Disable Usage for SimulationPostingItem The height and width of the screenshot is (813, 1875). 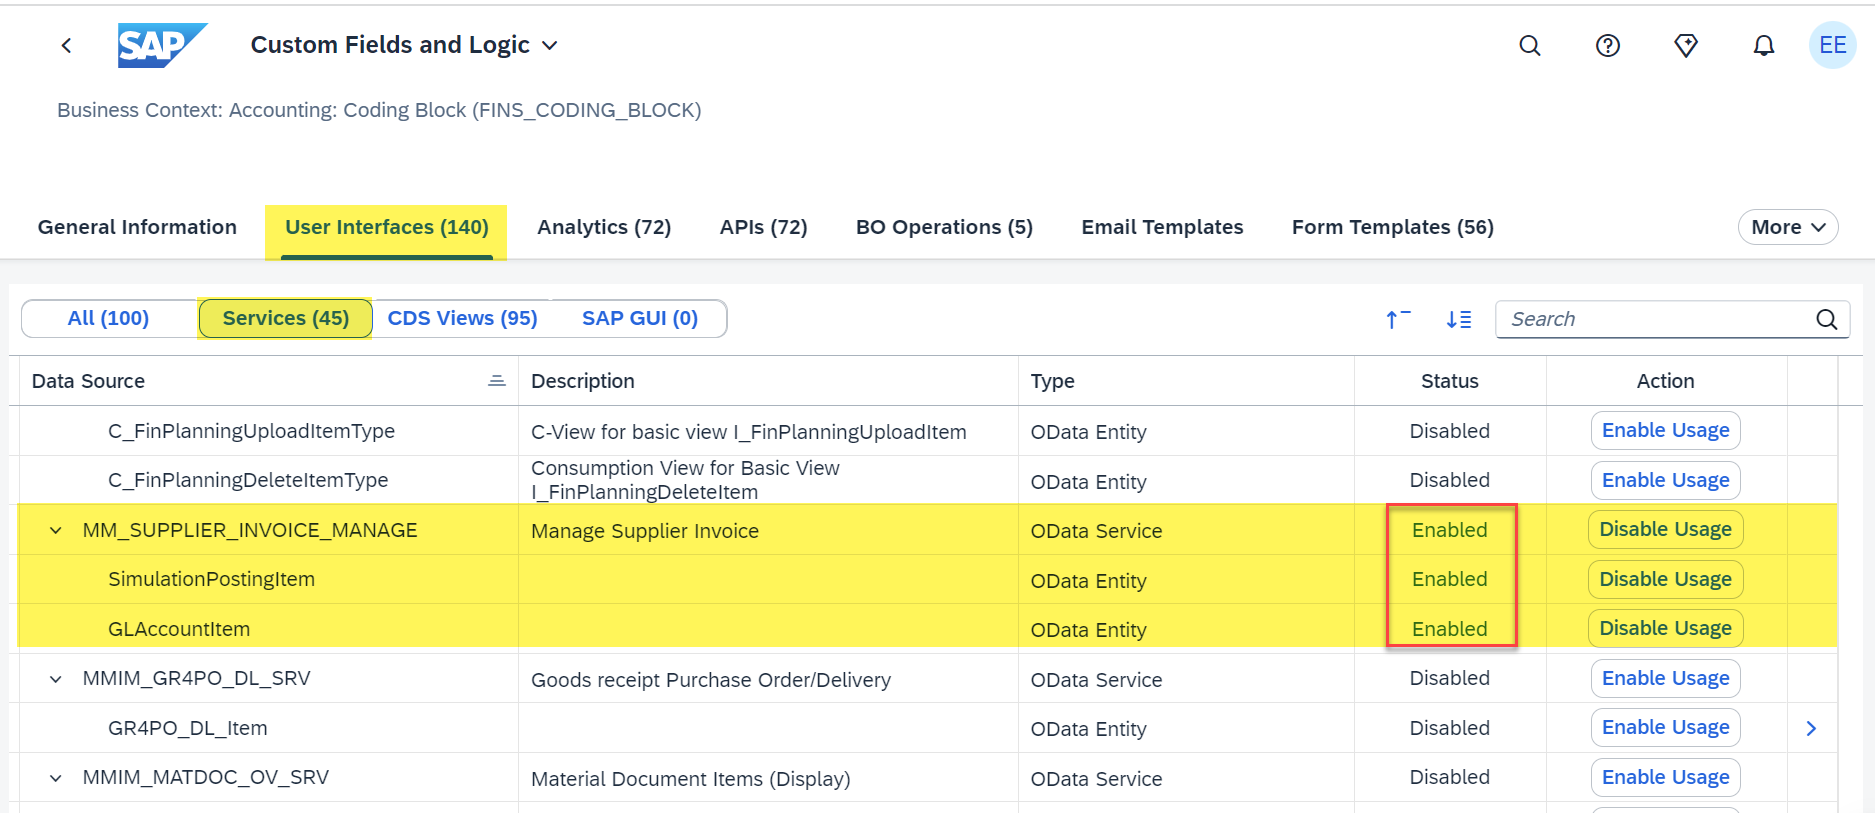pos(1666,579)
